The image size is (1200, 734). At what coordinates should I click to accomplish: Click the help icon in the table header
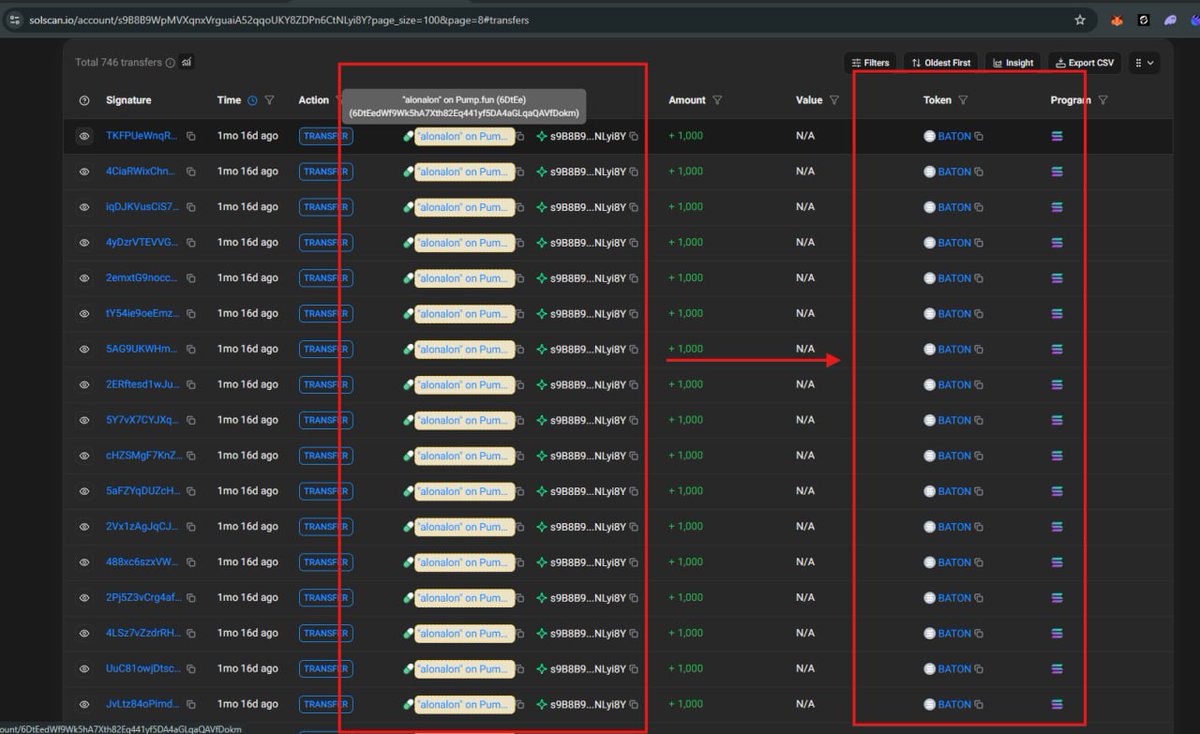[x=84, y=100]
